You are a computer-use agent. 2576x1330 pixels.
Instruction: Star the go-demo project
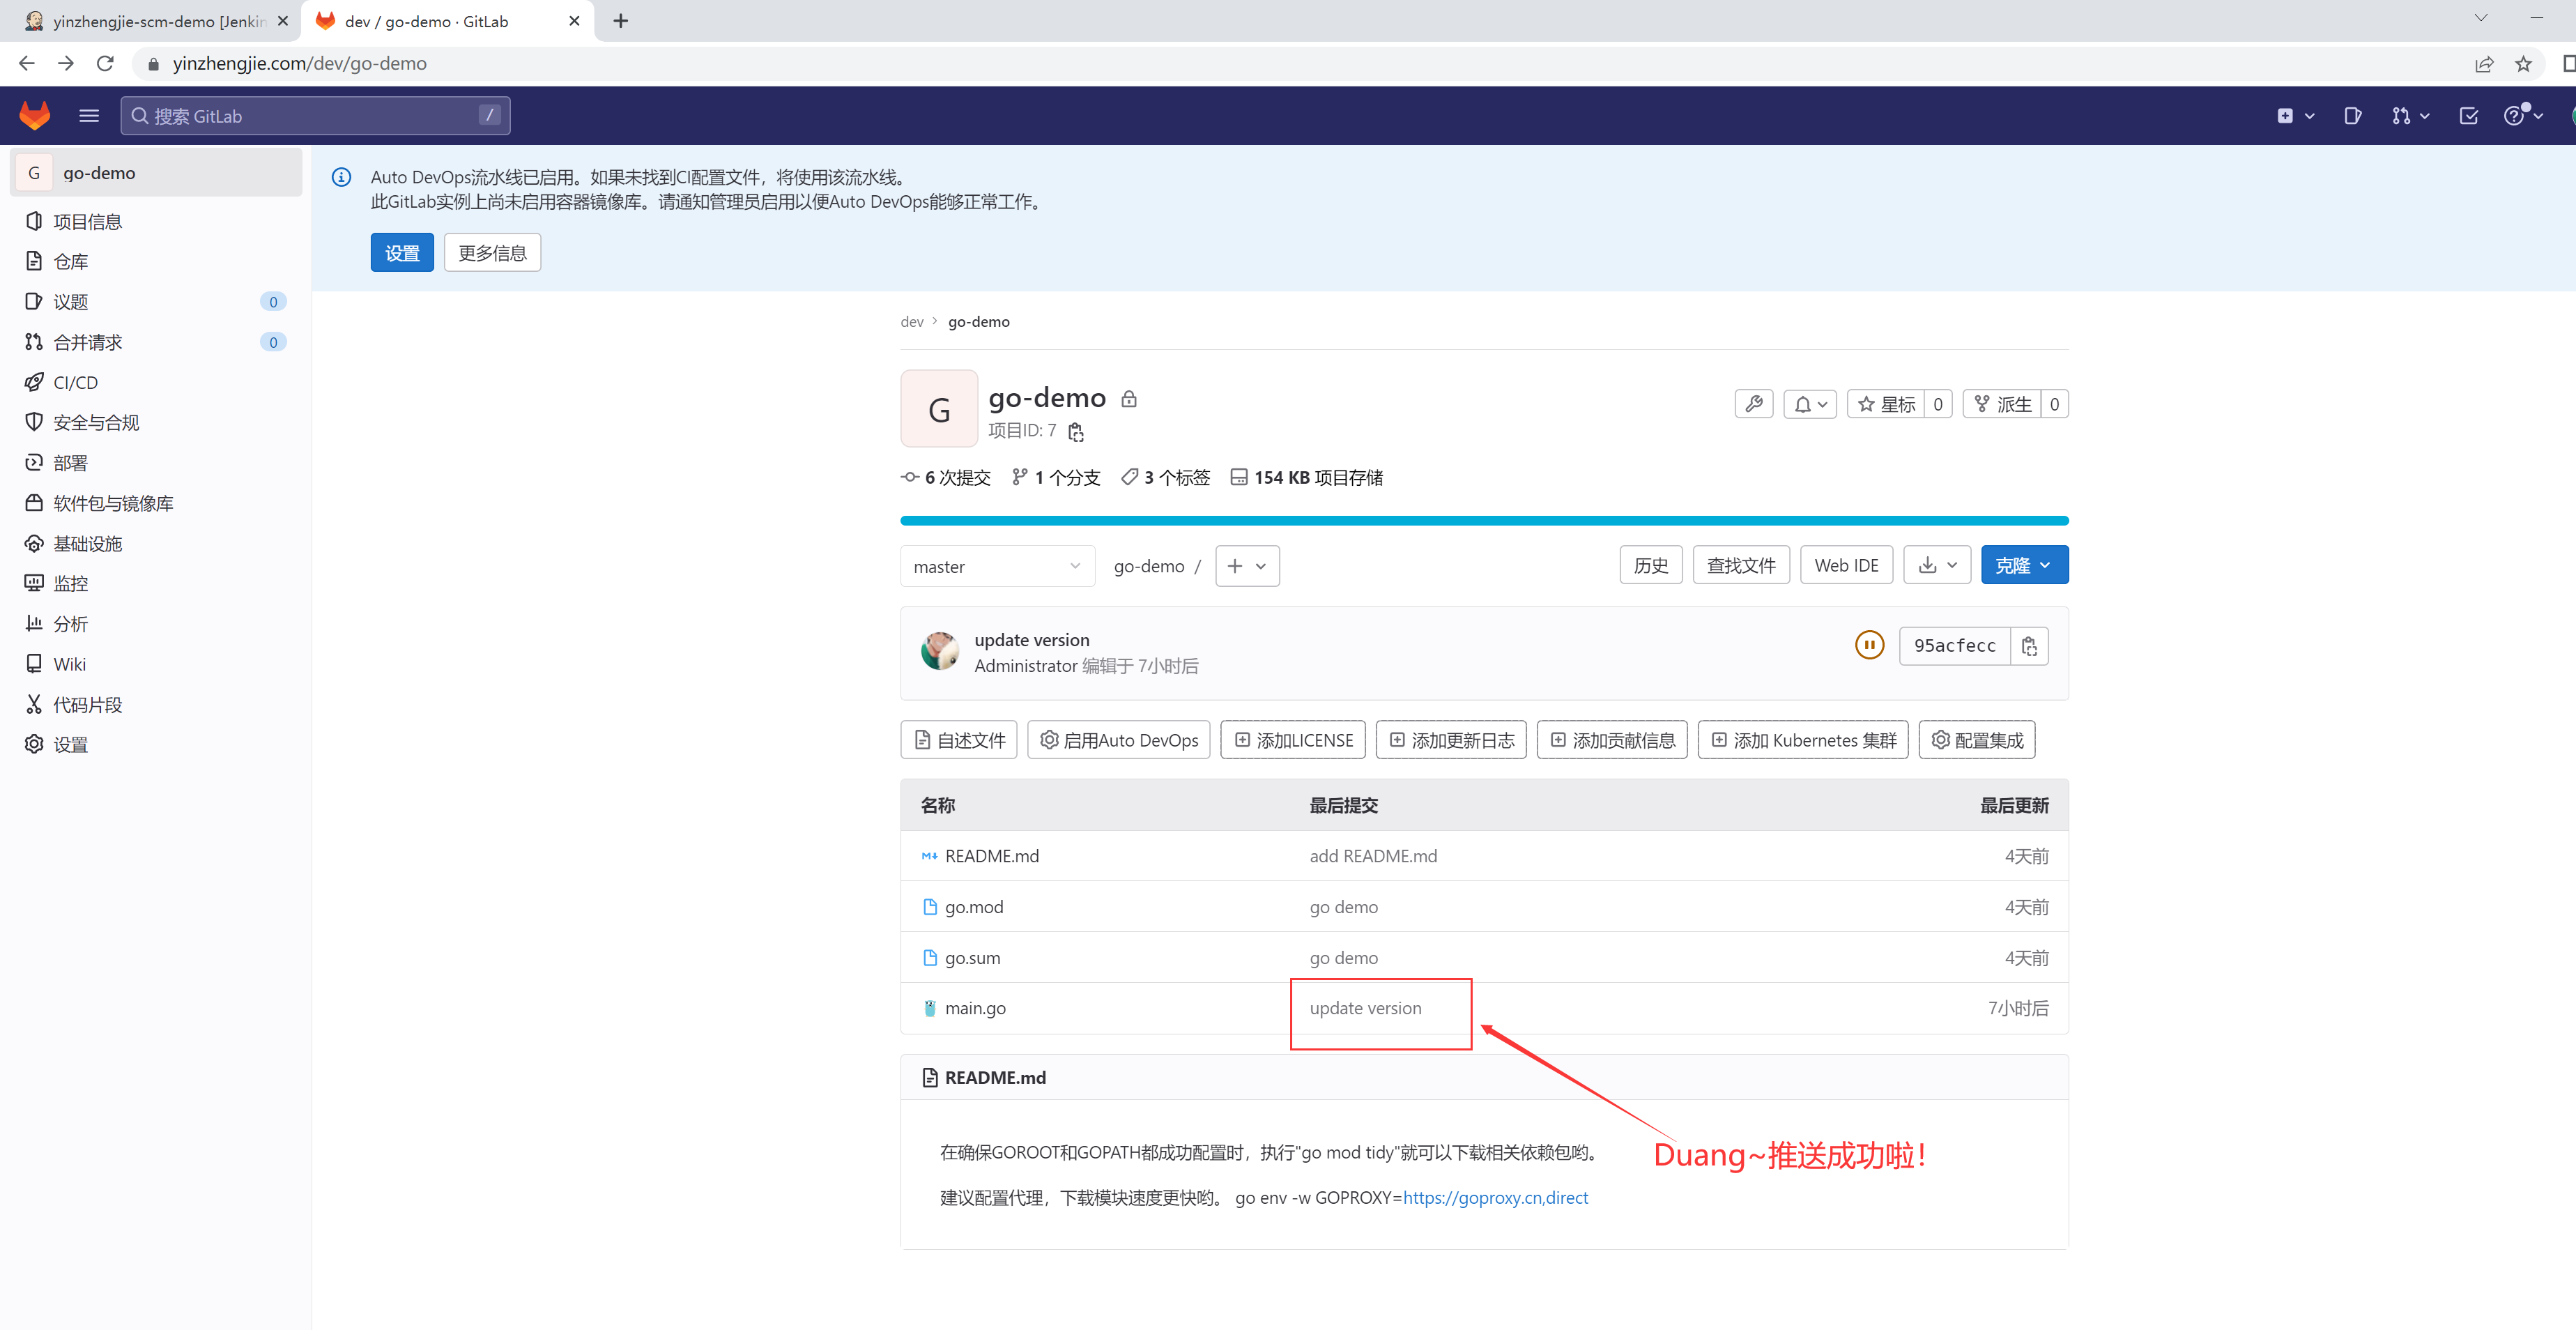(x=1886, y=404)
